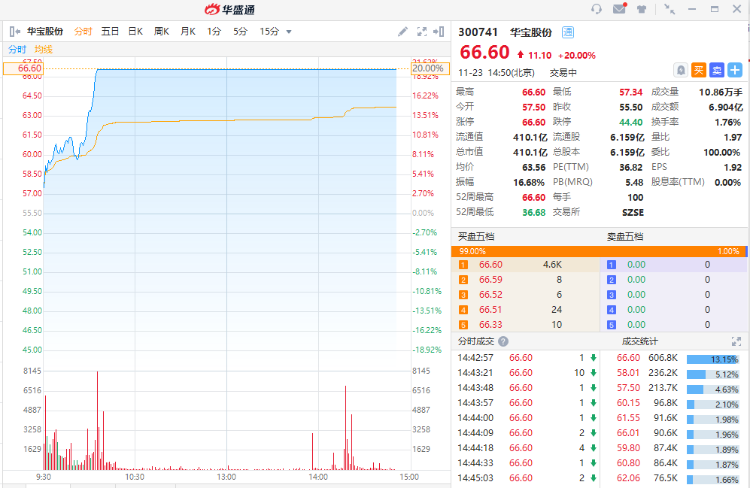Image resolution: width=750 pixels, height=488 pixels.
Task: Switch to the 15分 chart tab
Action: pos(269,32)
